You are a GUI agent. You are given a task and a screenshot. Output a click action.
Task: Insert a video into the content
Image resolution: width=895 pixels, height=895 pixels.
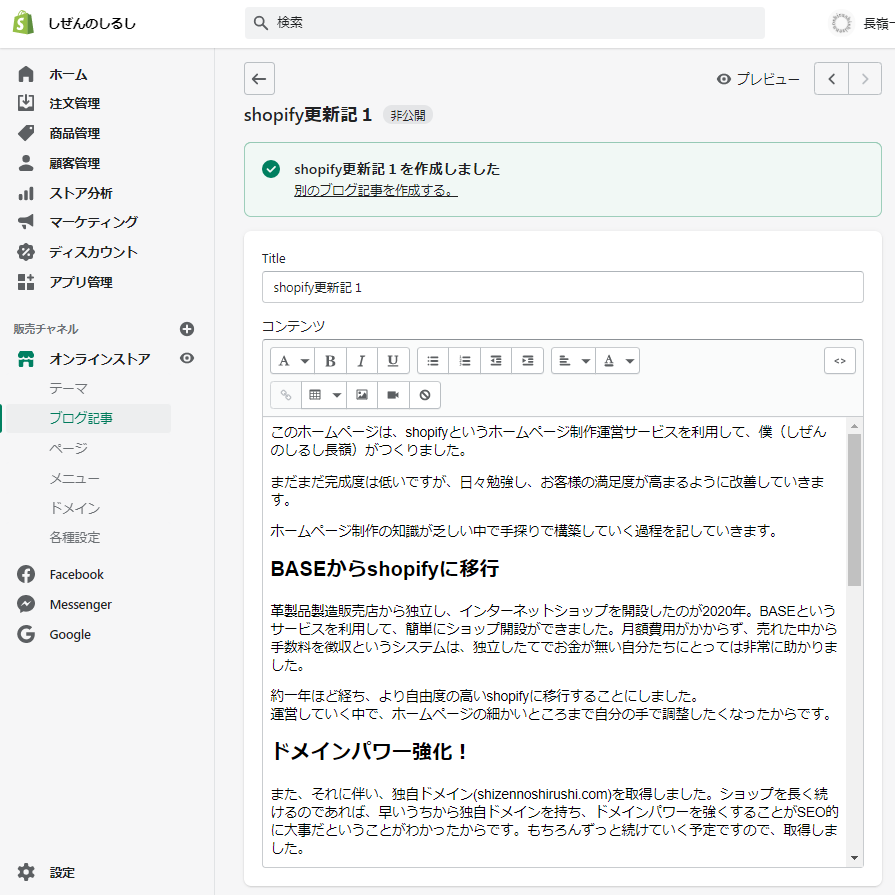[393, 395]
